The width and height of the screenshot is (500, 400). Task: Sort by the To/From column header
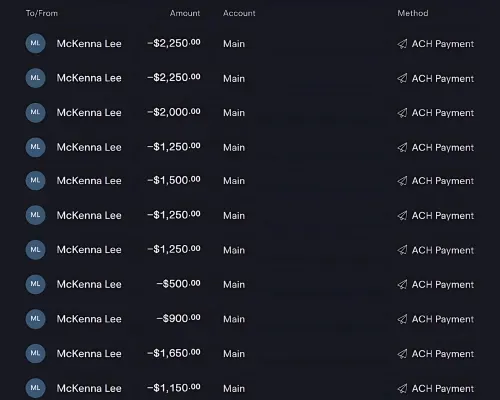[42, 13]
